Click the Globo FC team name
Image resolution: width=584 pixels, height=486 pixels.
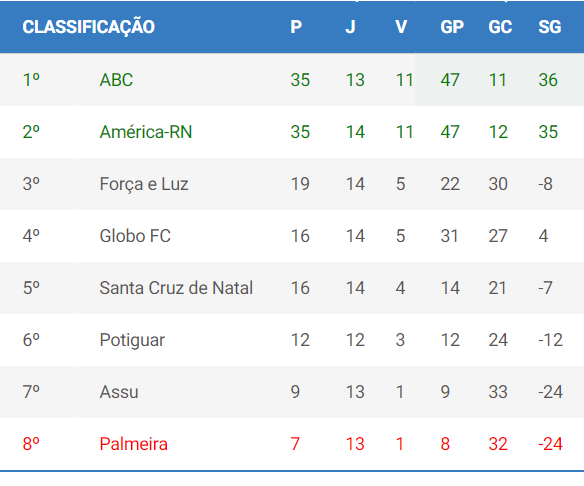click(x=135, y=236)
